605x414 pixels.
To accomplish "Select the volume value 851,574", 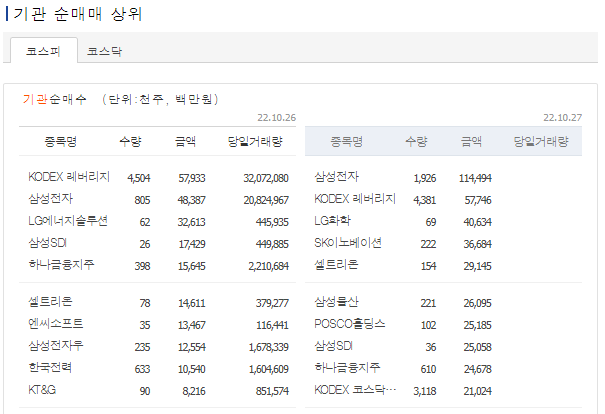I will [272, 391].
